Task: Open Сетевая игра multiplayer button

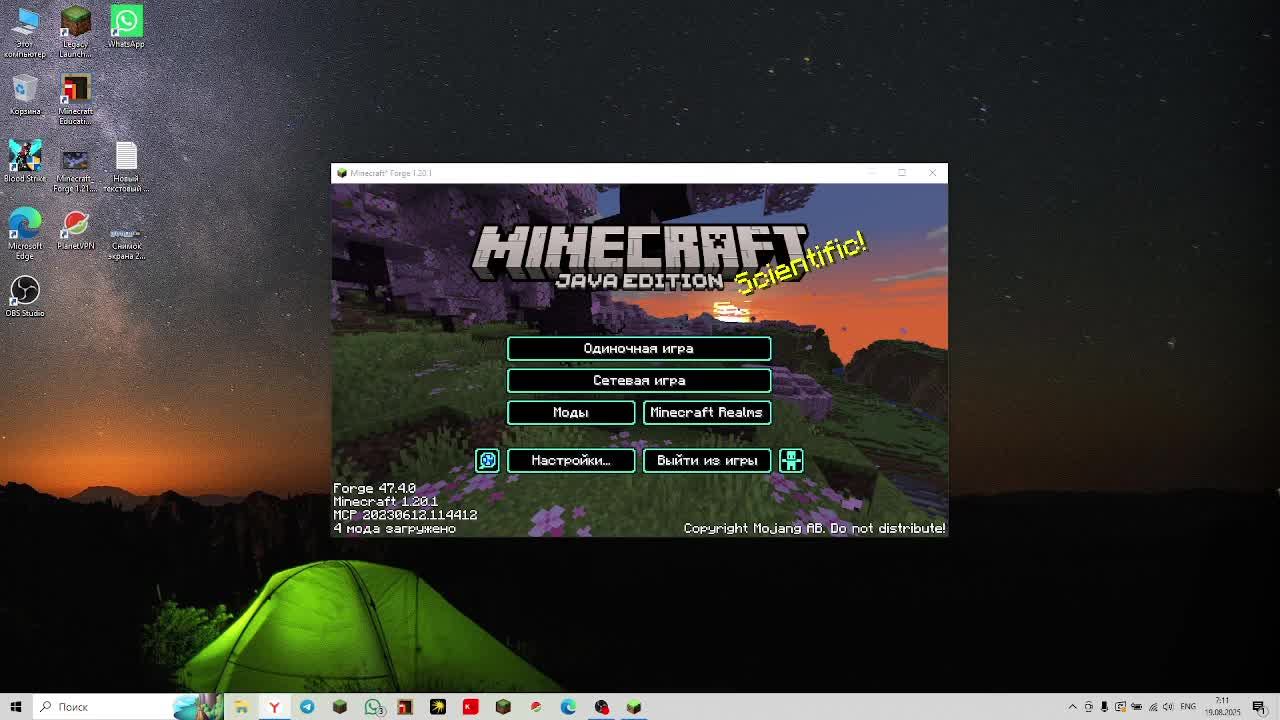Action: 639,380
